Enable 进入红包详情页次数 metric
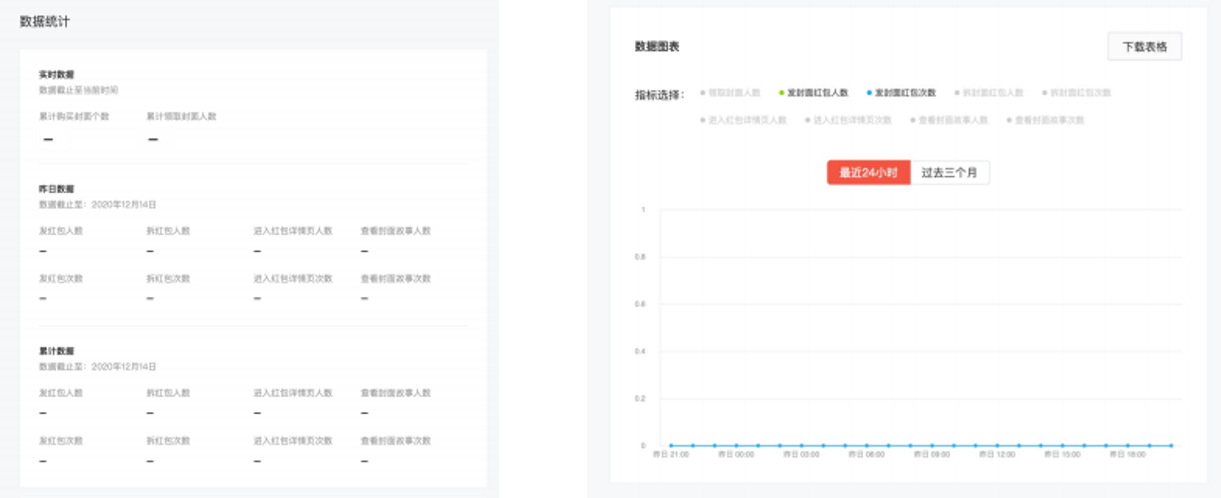 (x=848, y=120)
